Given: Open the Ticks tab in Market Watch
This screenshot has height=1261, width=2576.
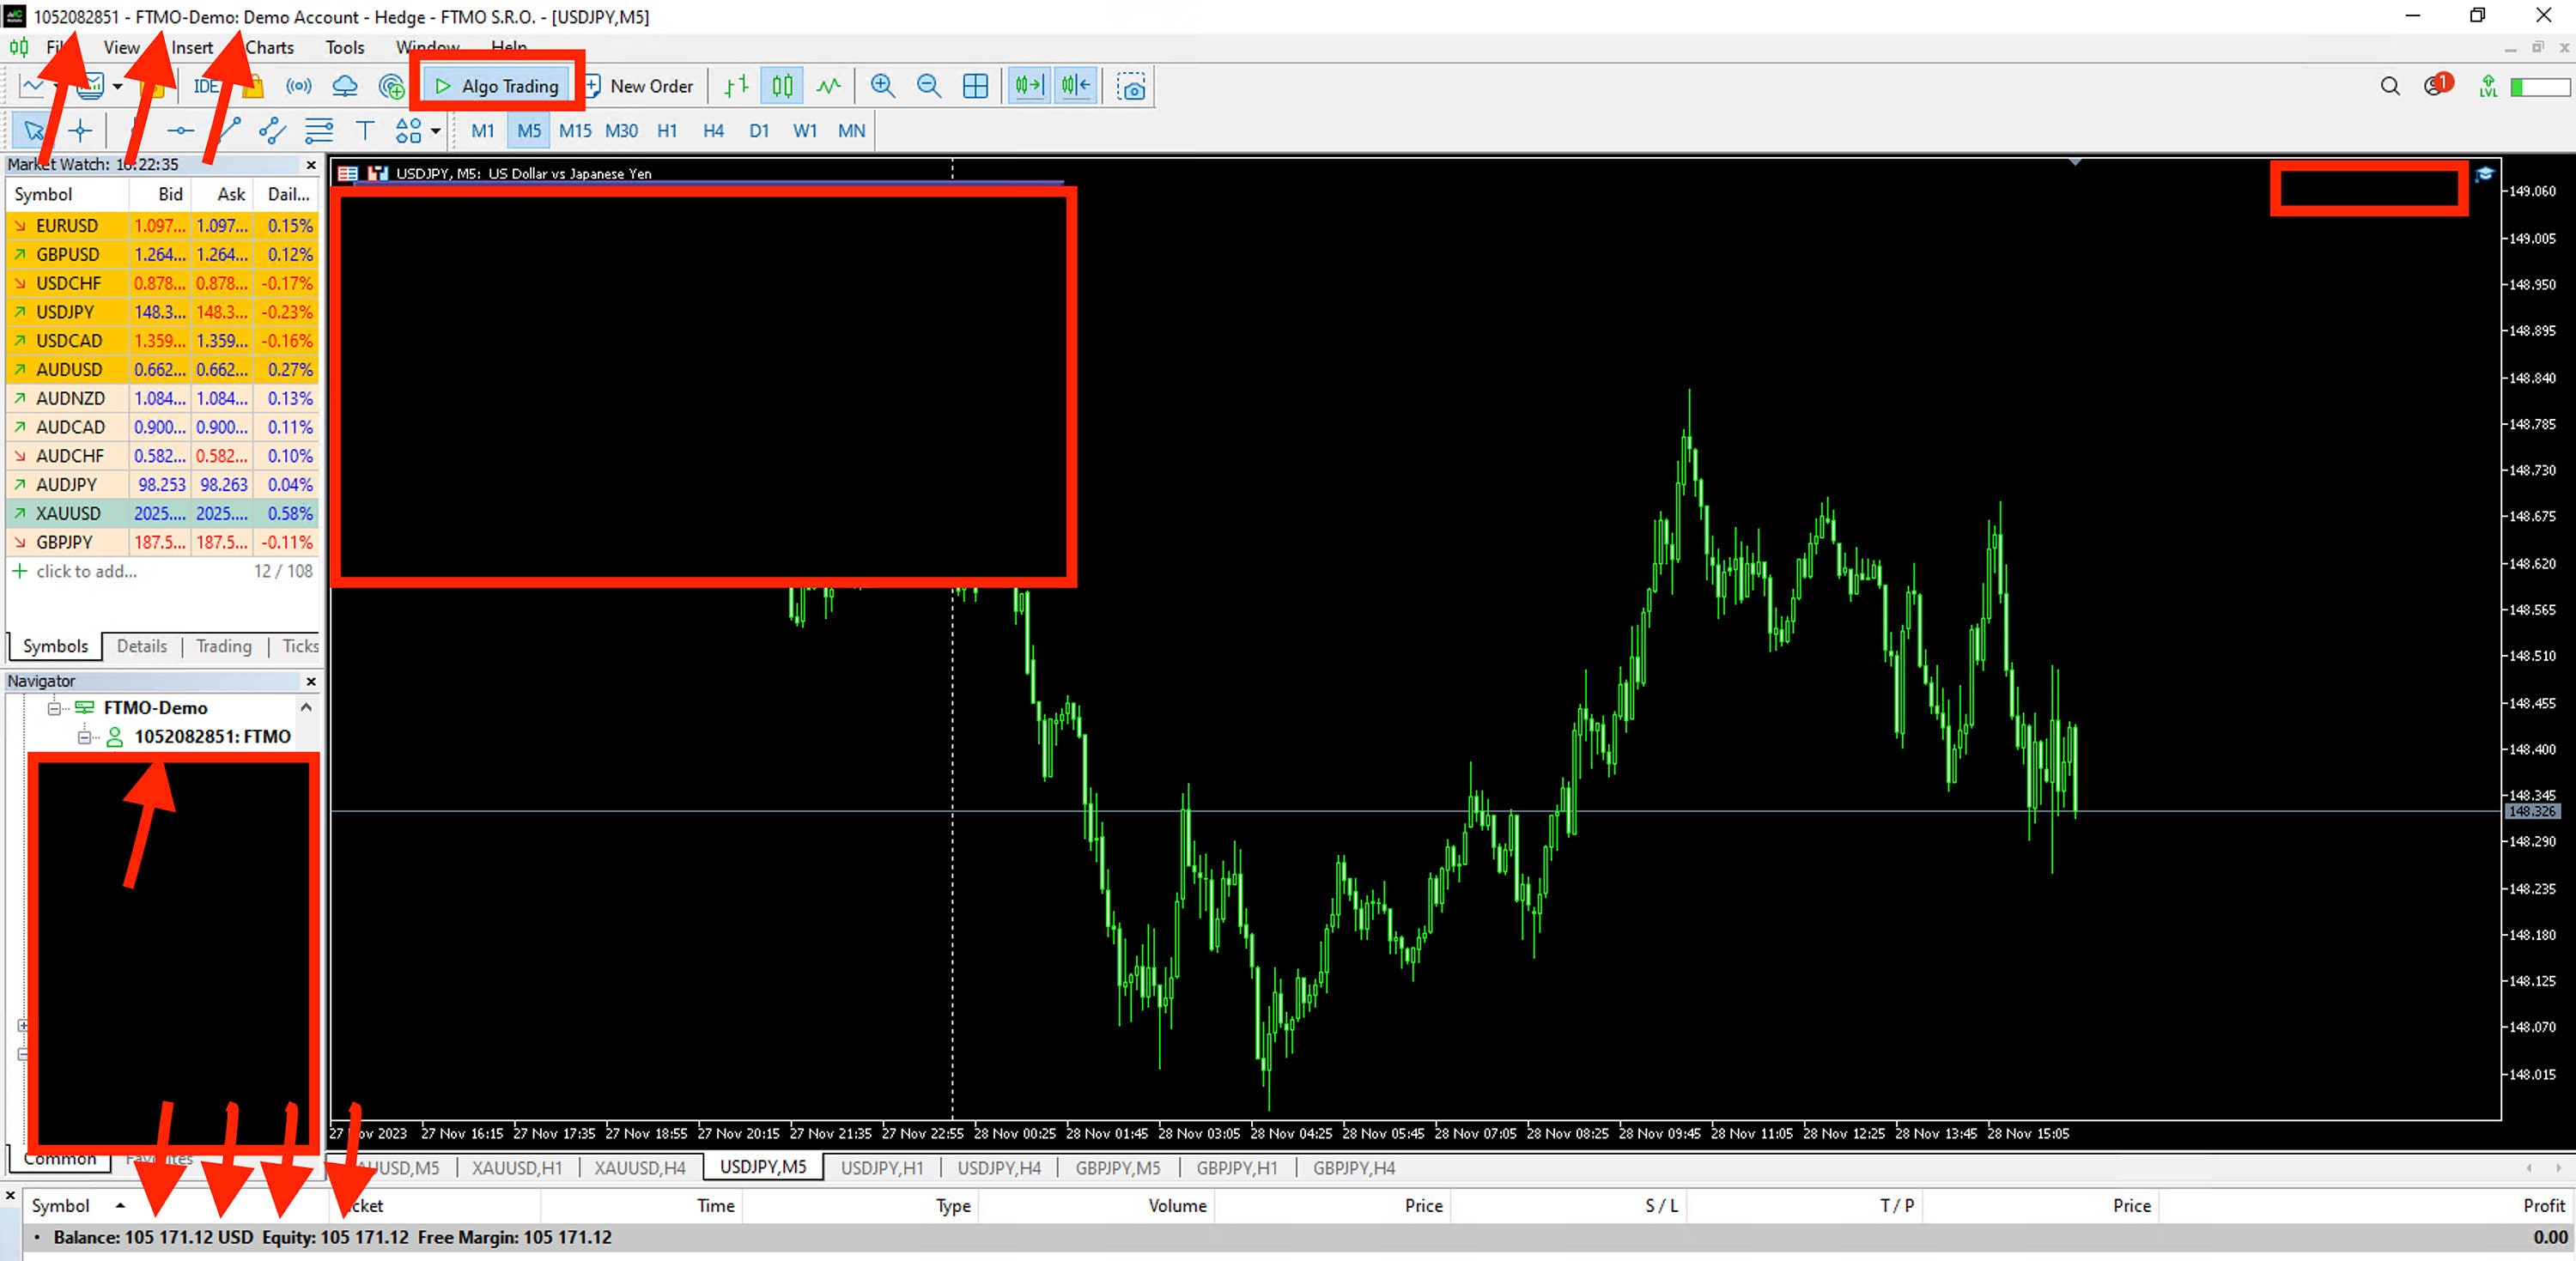Looking at the screenshot, I should [x=299, y=646].
